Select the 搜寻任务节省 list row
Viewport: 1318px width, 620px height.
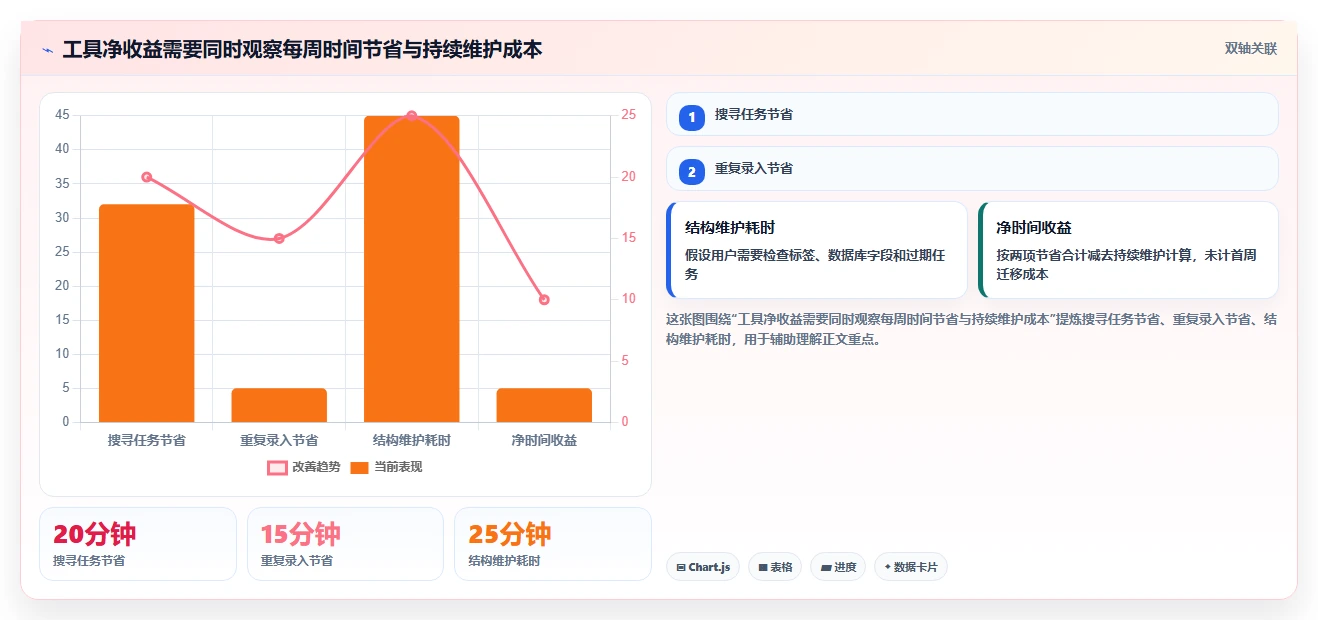pyautogui.click(x=972, y=114)
